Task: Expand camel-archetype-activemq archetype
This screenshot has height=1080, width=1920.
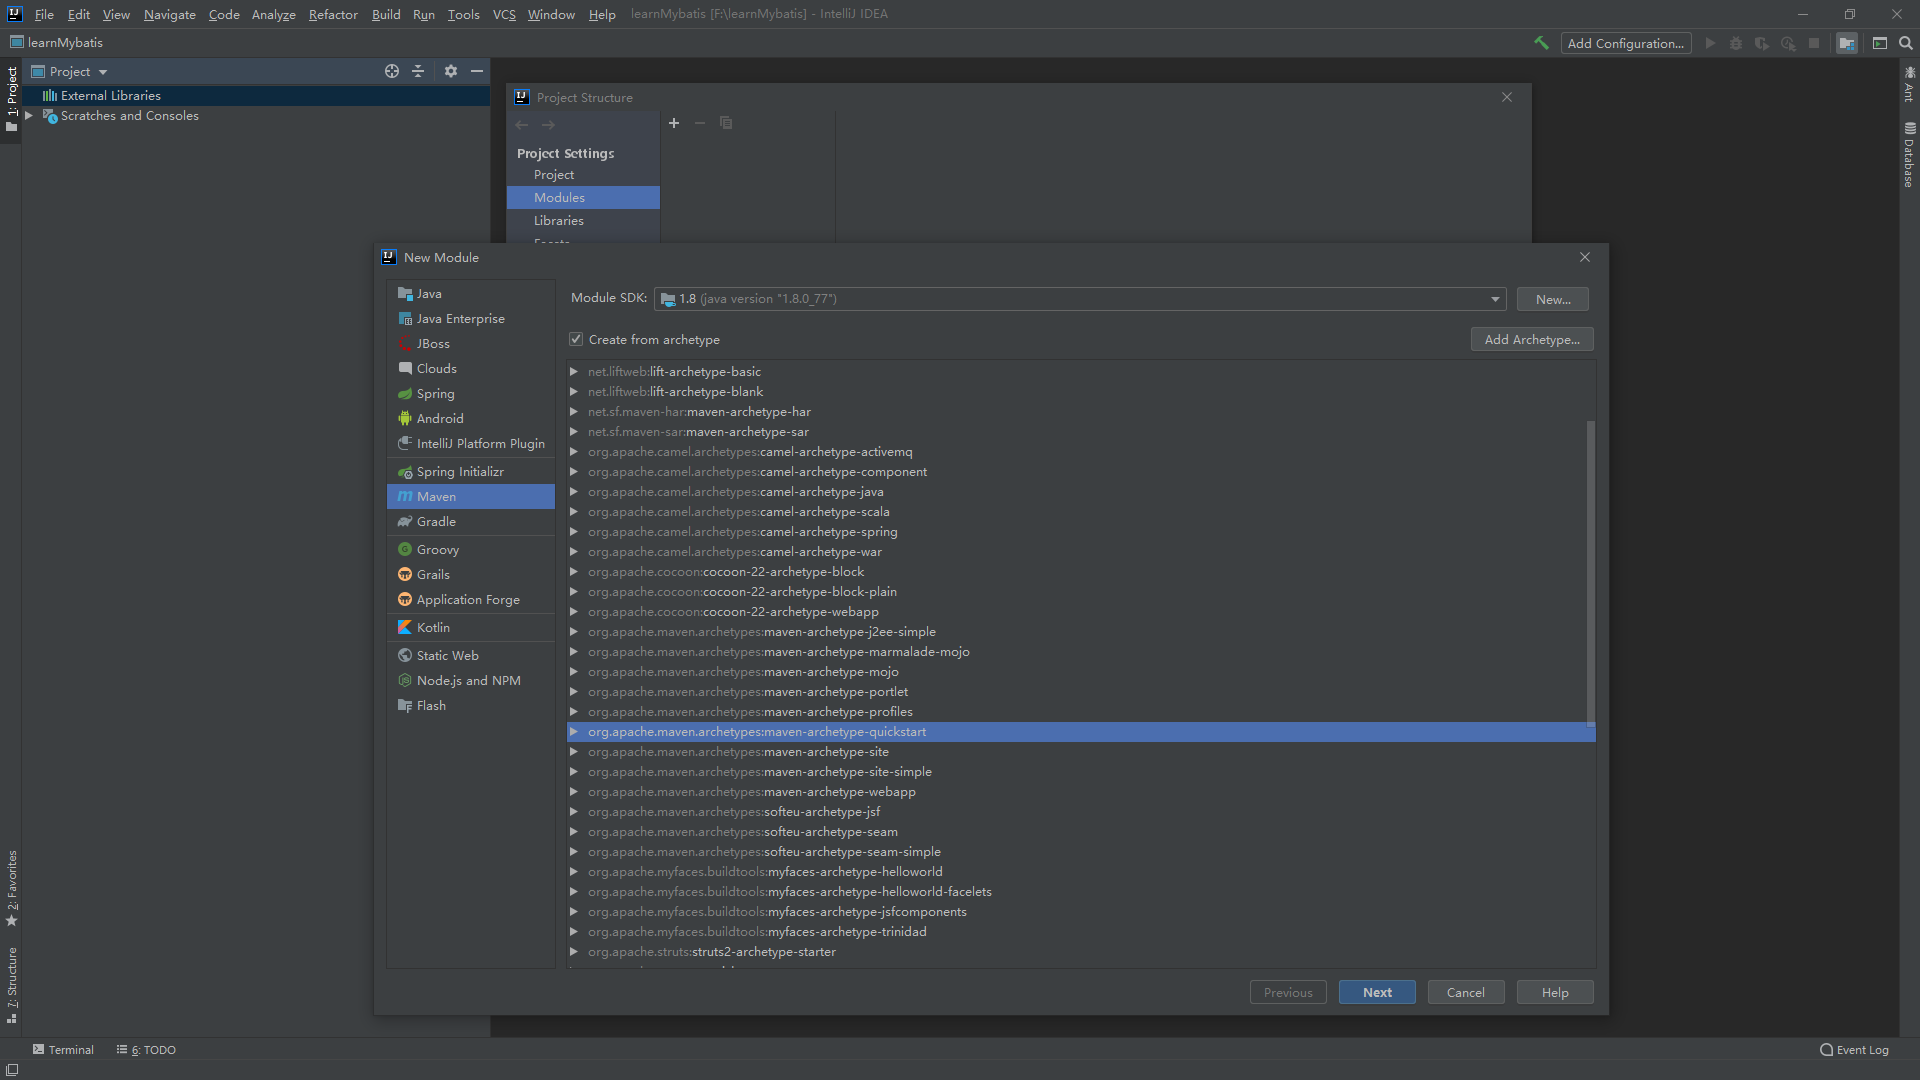Action: 574,451
